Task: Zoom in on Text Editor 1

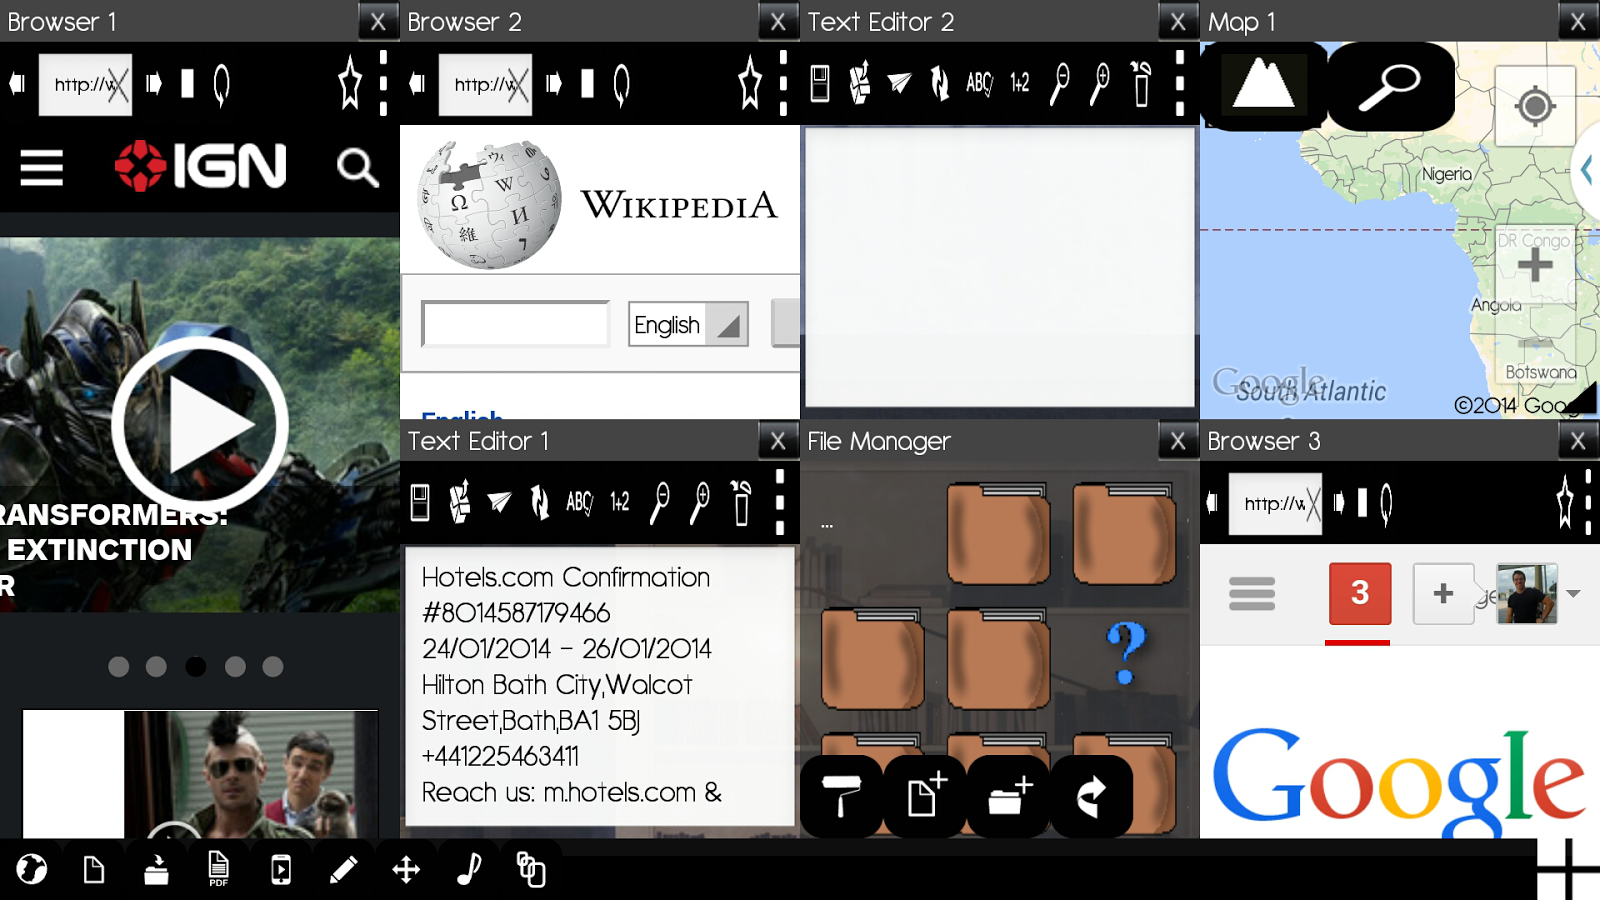Action: coord(700,502)
